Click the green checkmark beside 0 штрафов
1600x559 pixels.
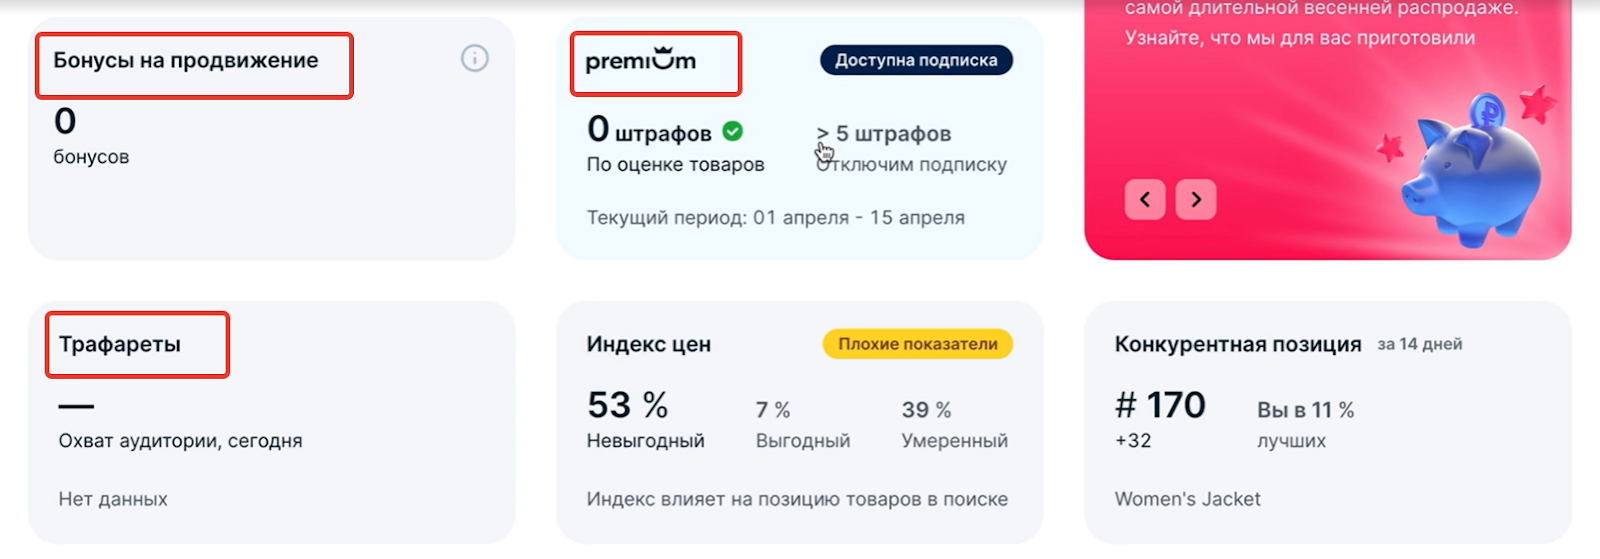coord(733,131)
